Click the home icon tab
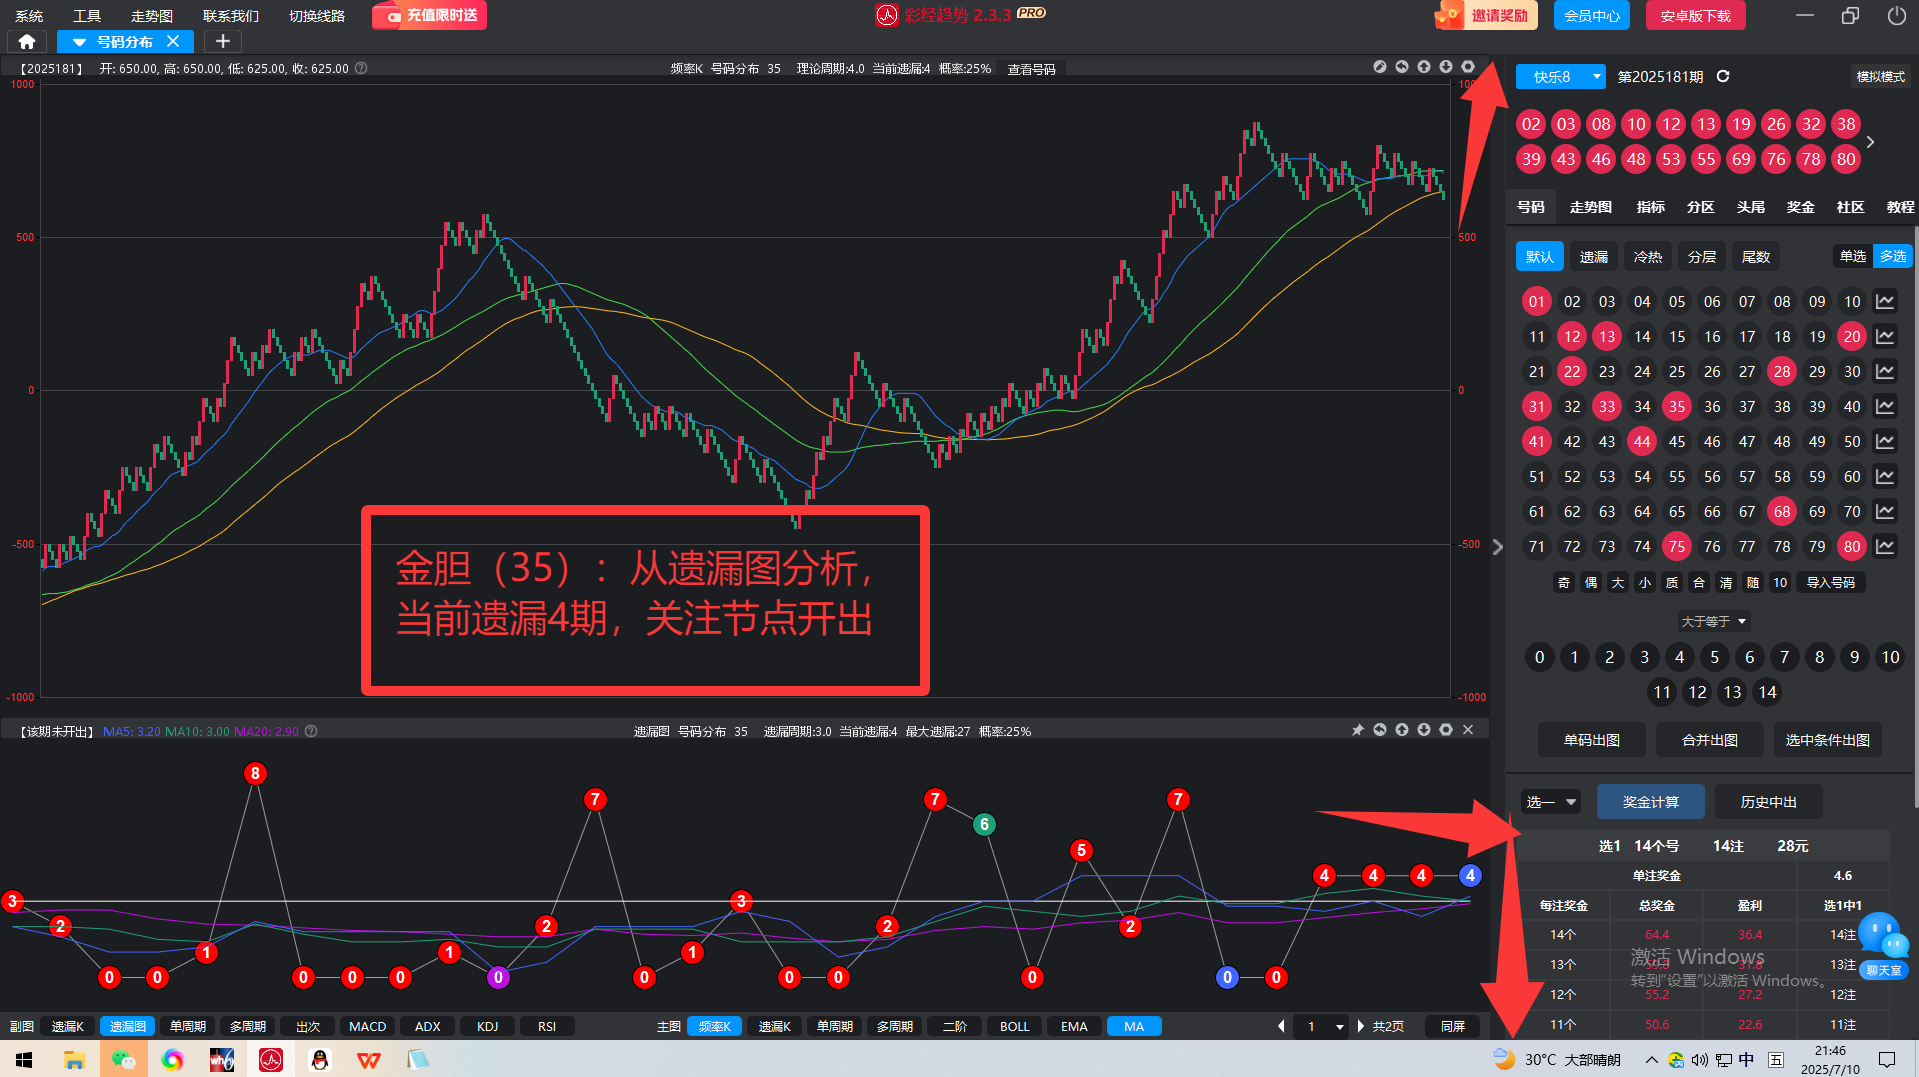Screen dimensions: 1919x1077 coord(27,41)
